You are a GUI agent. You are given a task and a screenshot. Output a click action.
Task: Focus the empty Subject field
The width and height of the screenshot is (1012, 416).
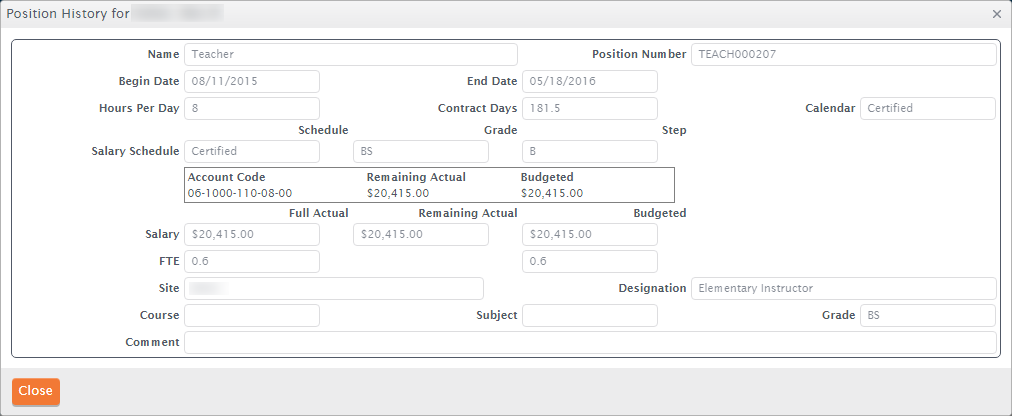(589, 315)
